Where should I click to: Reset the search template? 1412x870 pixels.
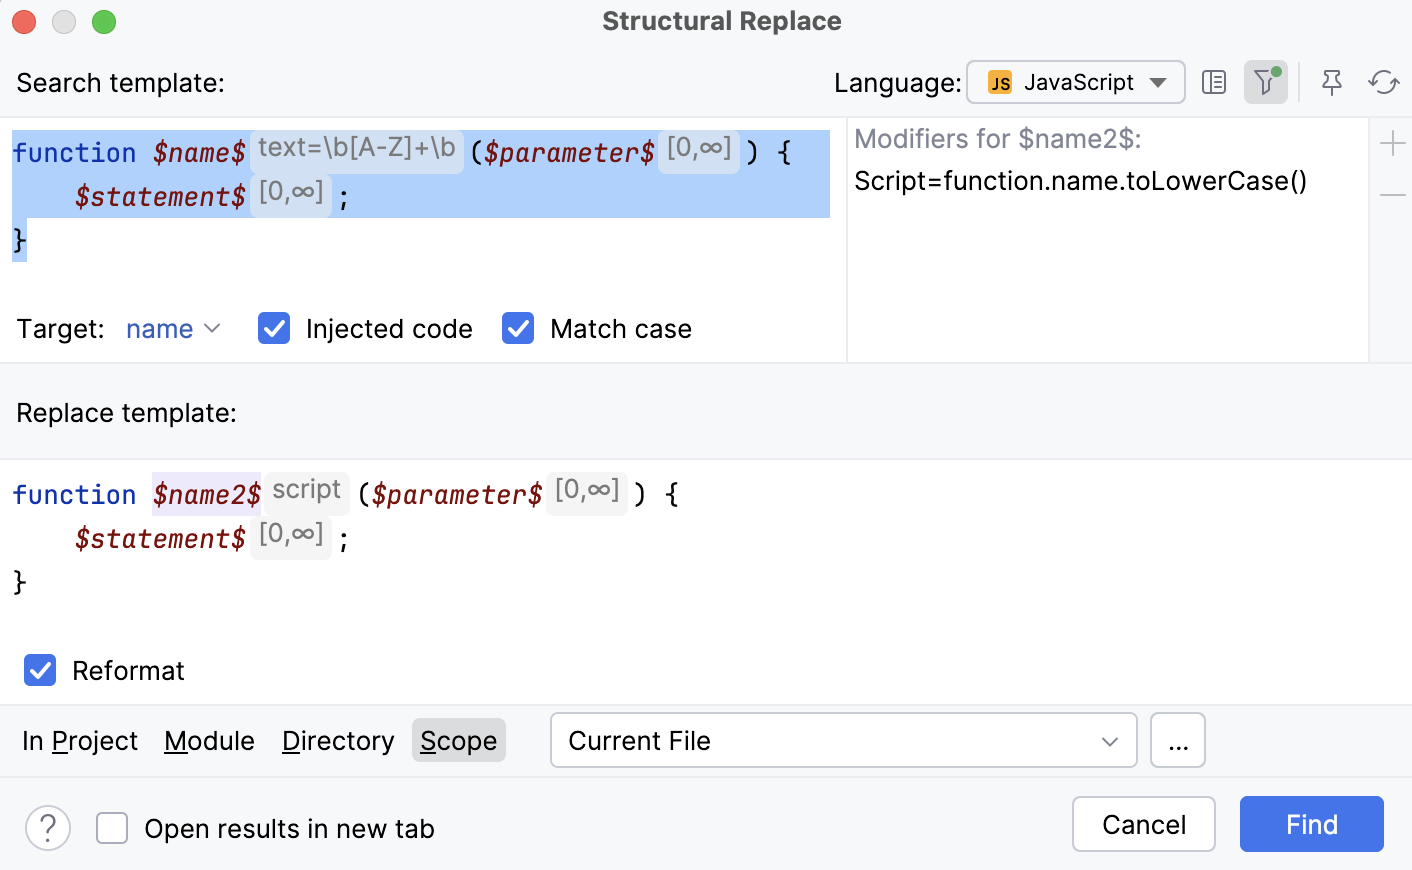point(1384,82)
